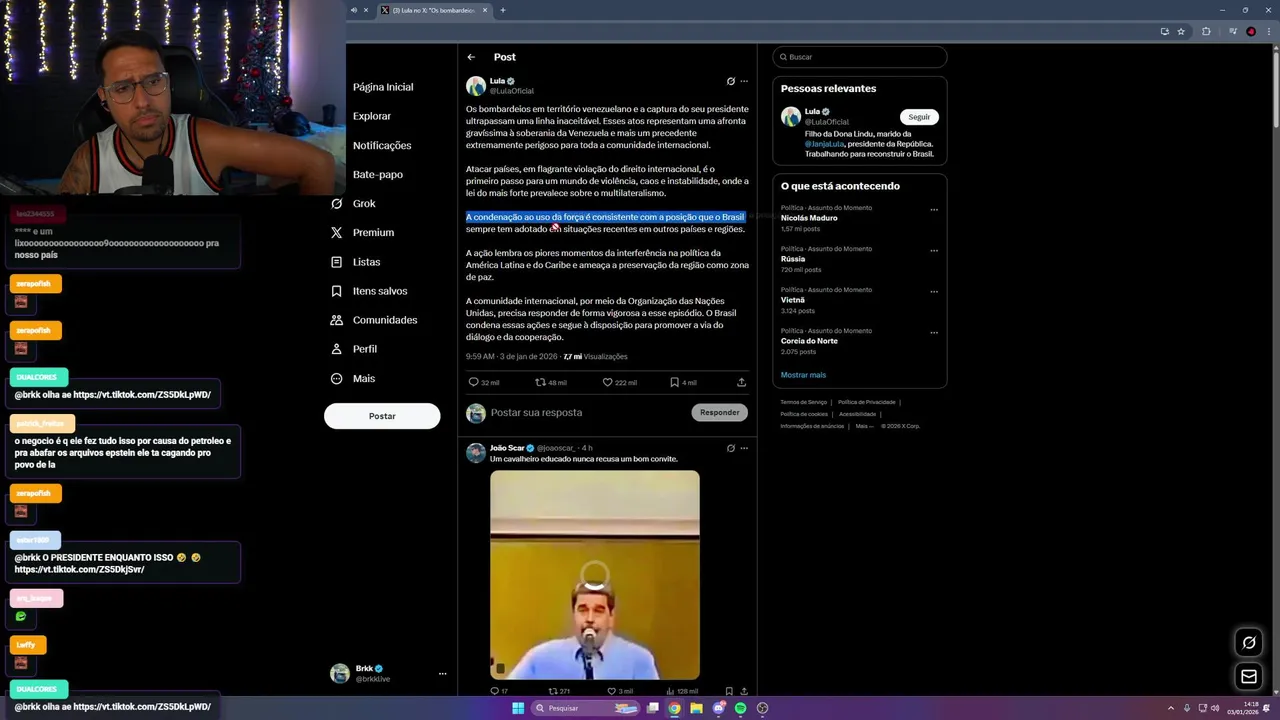This screenshot has height=720, width=1280.
Task: Follow Lula with the Seguir button
Action: coord(919,117)
